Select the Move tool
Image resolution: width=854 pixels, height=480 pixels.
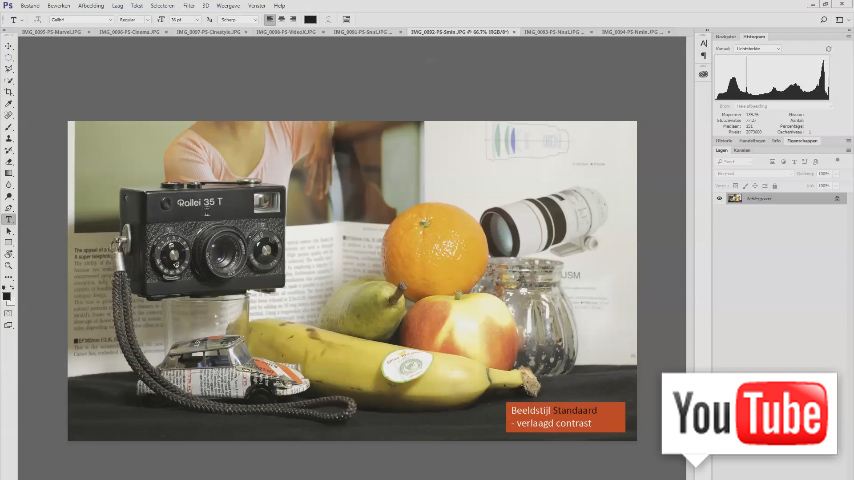[x=9, y=46]
